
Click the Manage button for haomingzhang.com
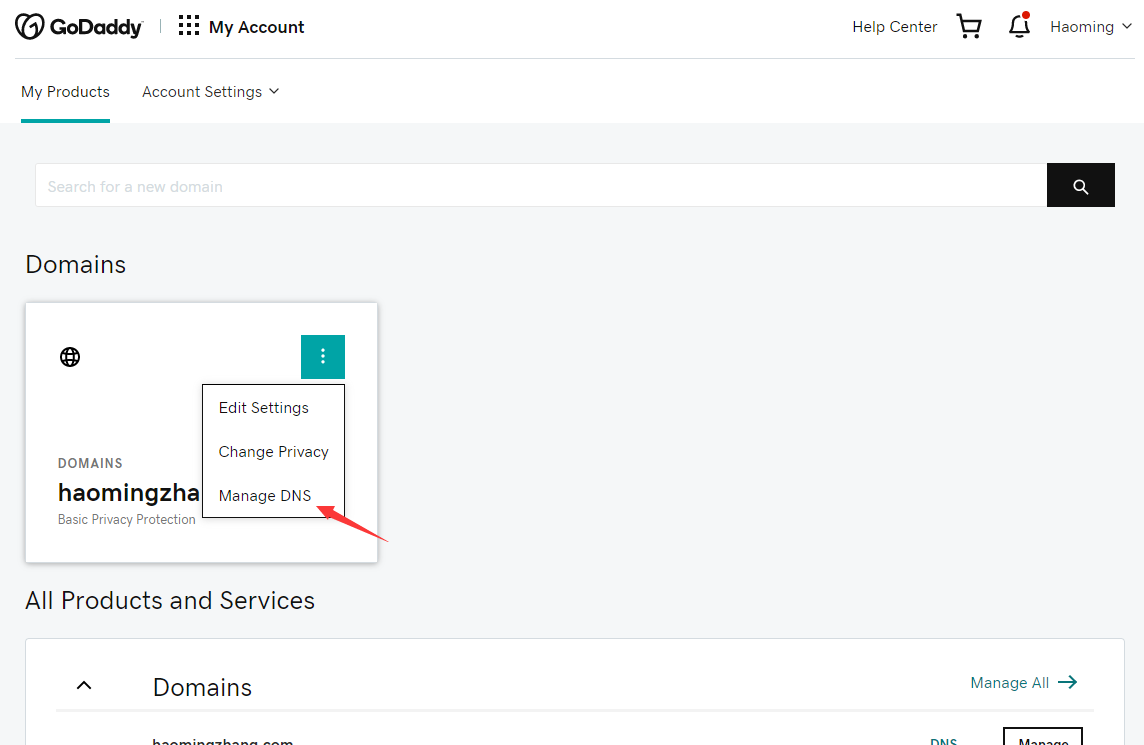point(1043,737)
